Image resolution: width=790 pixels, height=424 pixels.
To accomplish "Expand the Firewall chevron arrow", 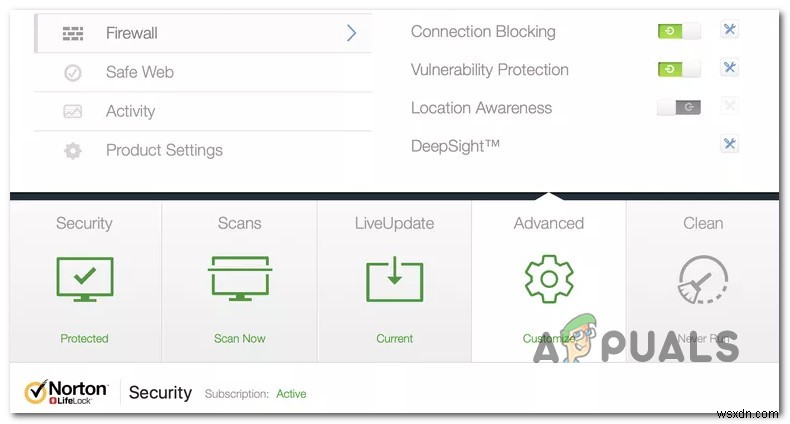I will [351, 33].
